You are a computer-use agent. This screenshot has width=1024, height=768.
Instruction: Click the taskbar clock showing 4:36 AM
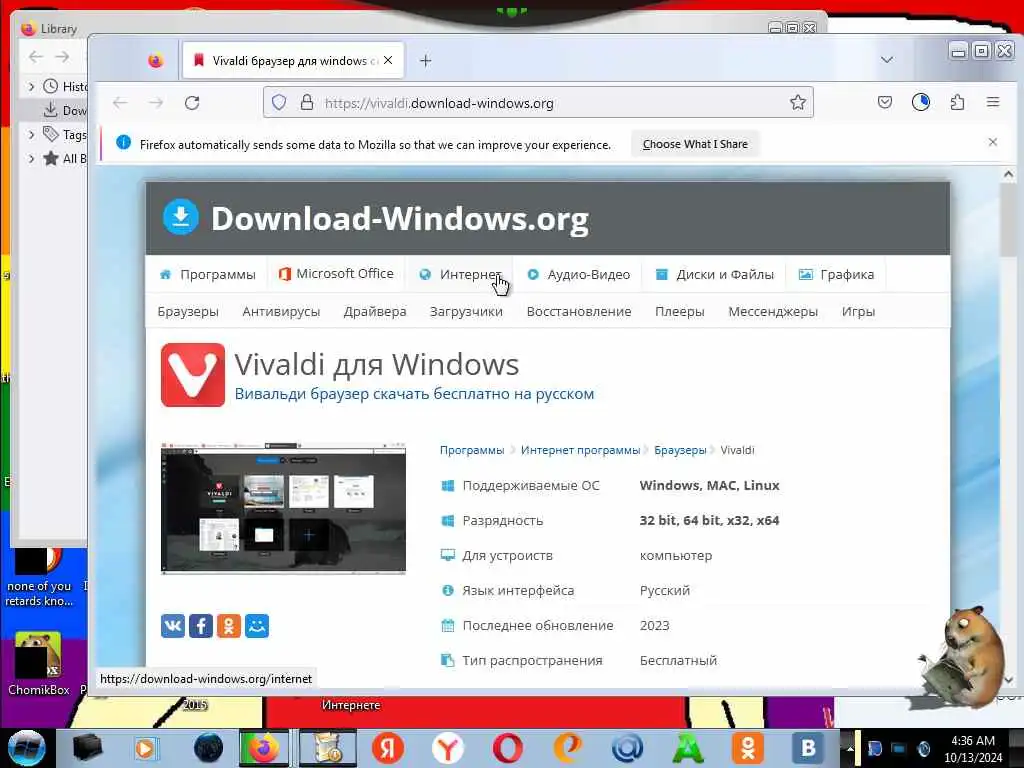[972, 748]
